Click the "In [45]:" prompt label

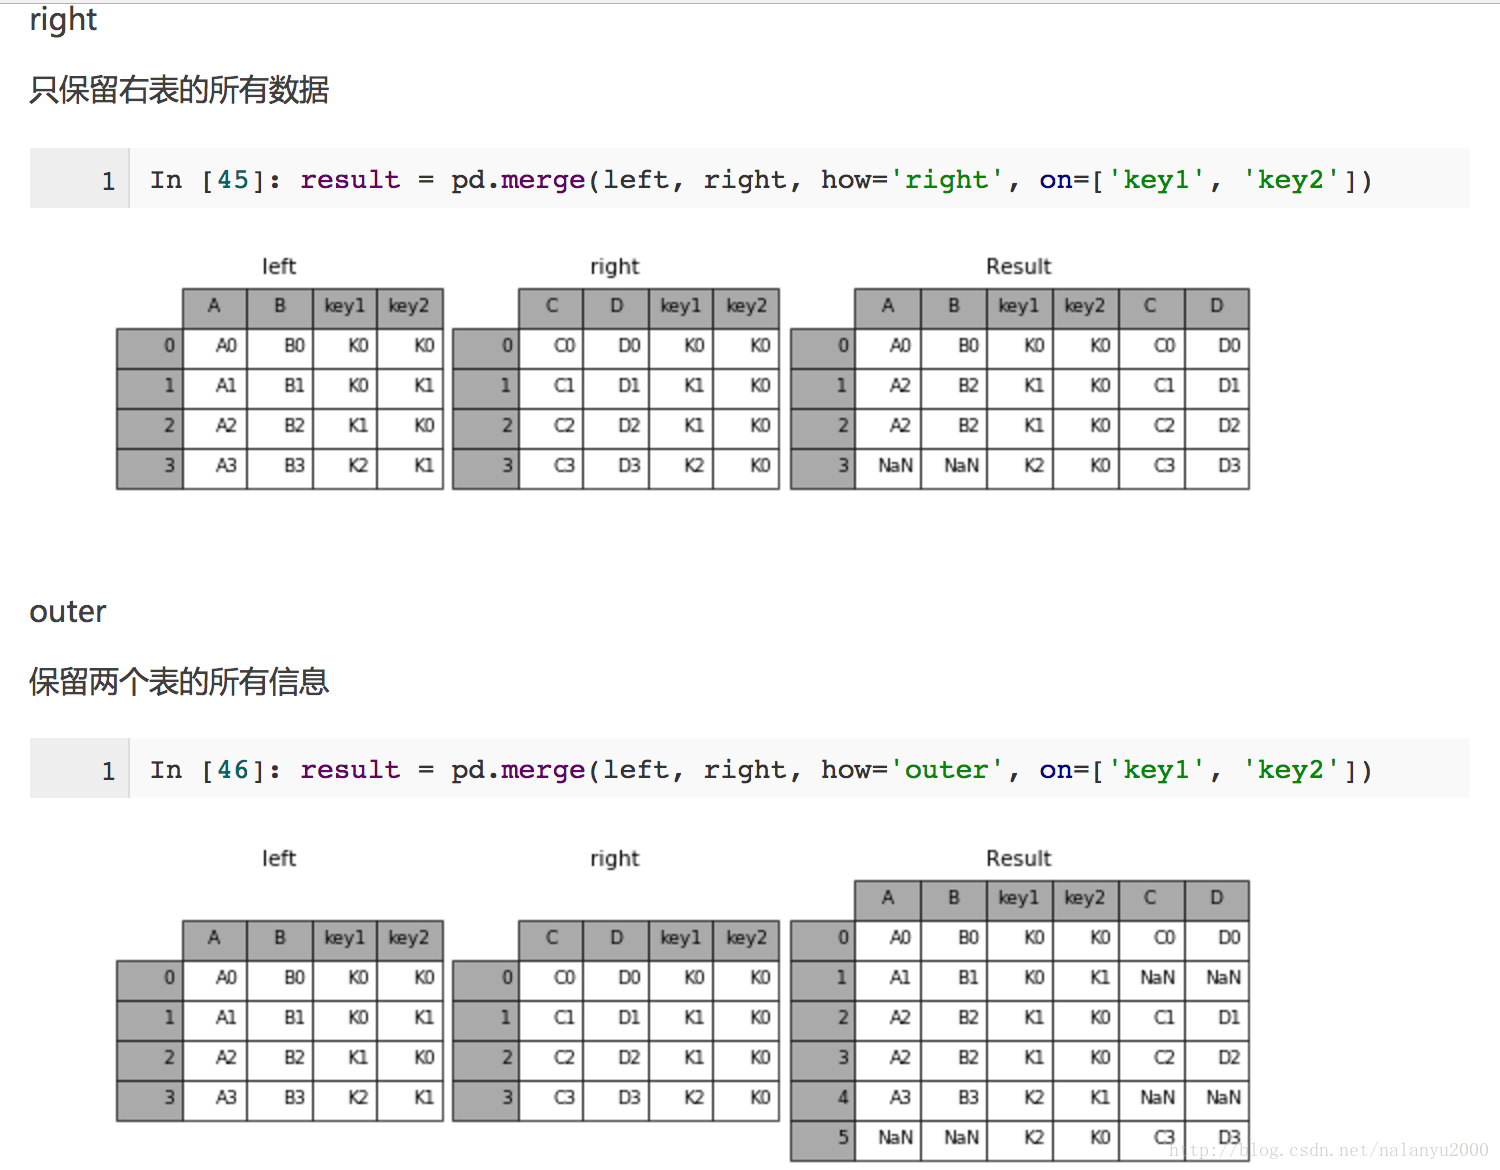[216, 180]
